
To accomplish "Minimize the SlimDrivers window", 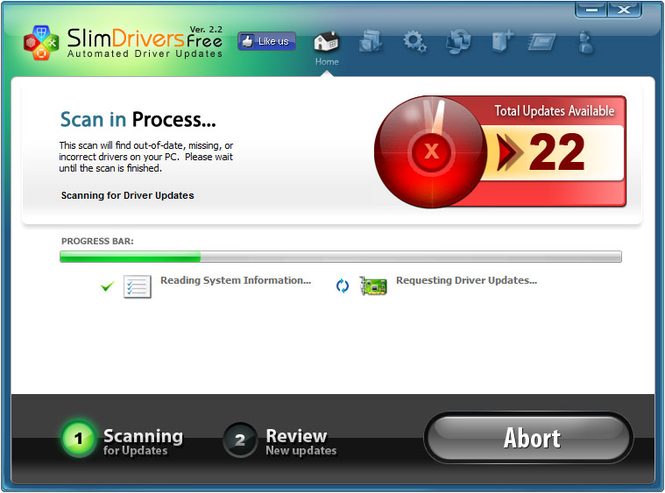I will (592, 9).
